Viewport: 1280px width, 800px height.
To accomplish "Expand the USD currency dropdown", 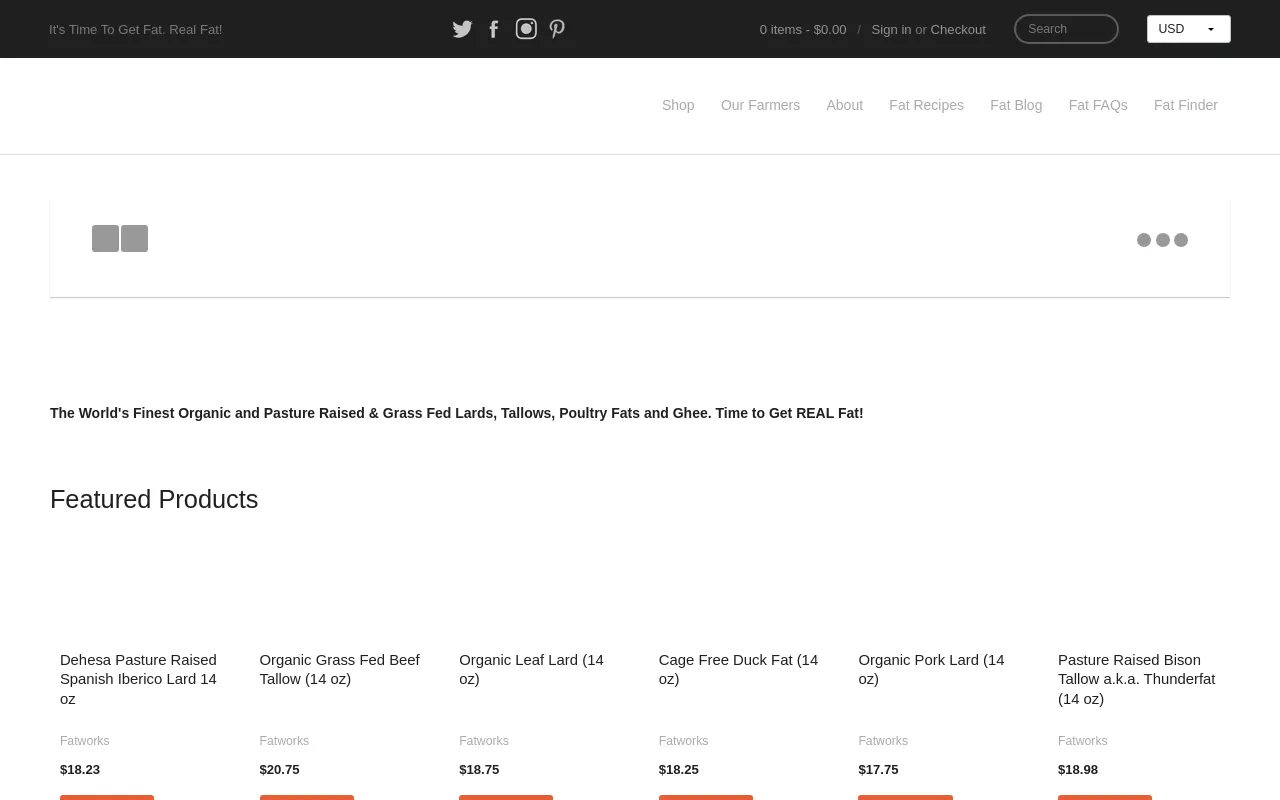I will pyautogui.click(x=1188, y=29).
